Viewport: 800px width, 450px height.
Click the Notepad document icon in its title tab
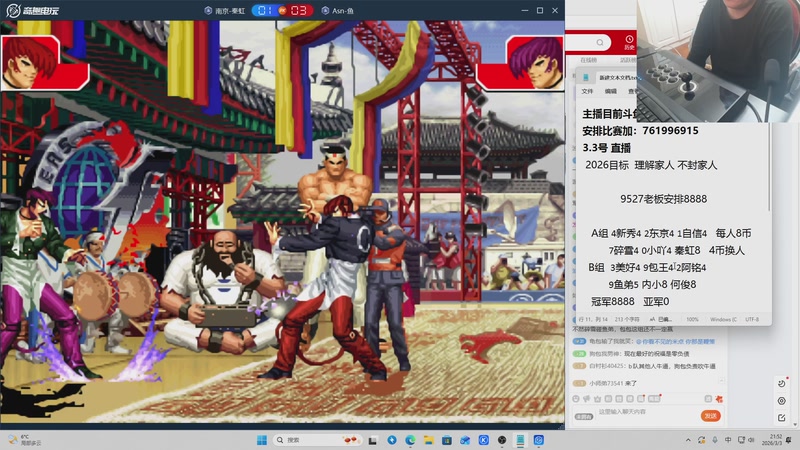(586, 78)
